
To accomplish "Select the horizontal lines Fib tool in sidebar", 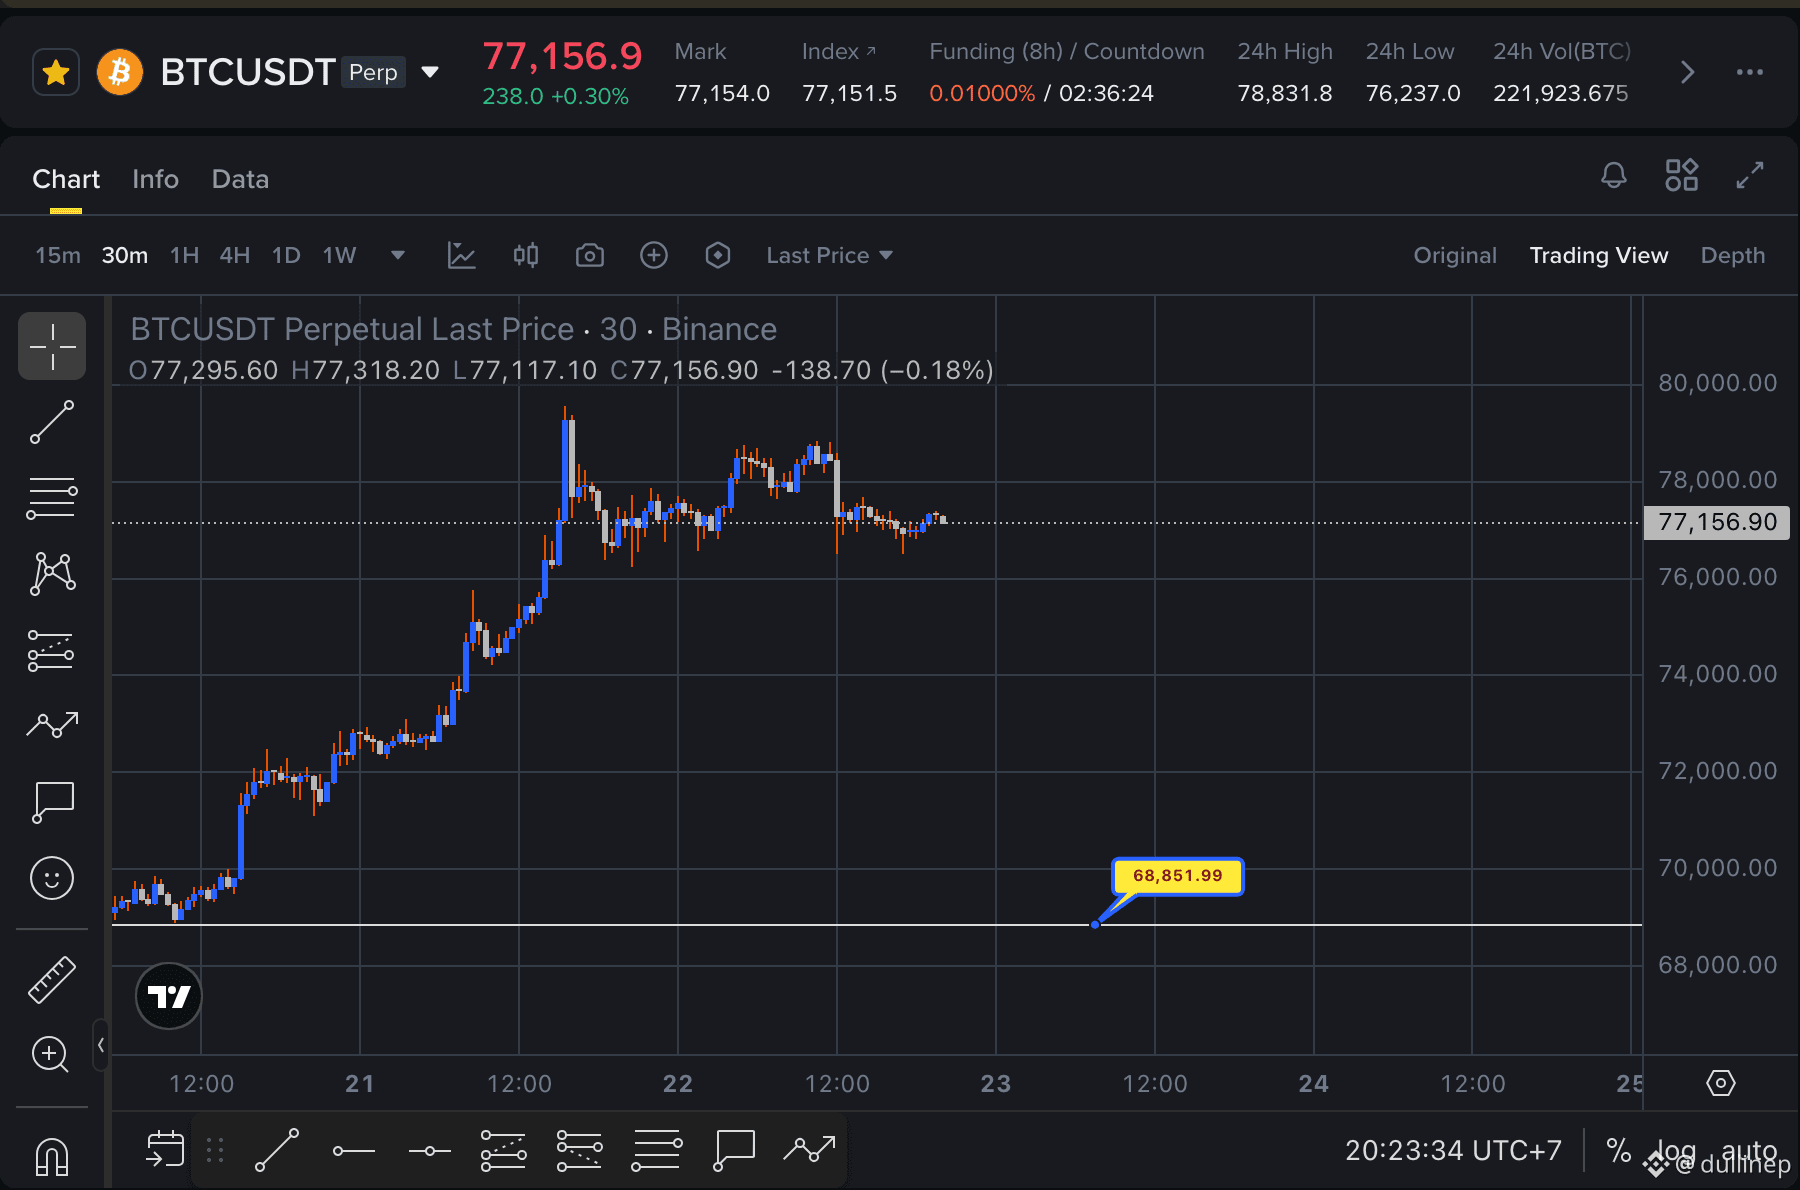I will (x=52, y=497).
